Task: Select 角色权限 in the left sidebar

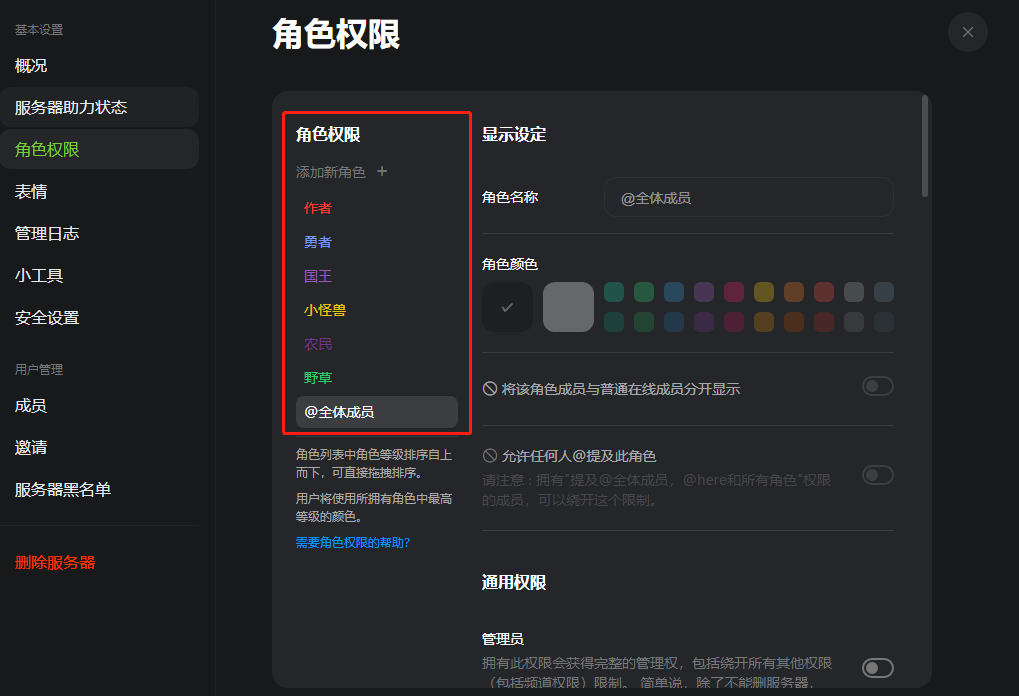Action: (99, 149)
